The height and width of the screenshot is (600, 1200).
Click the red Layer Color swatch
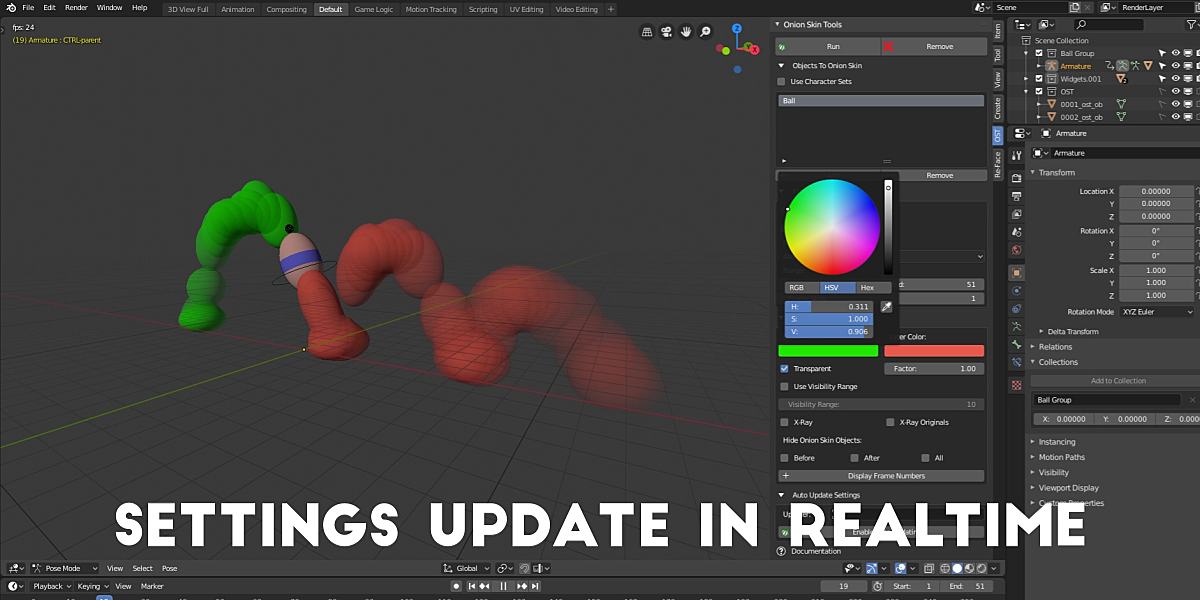(934, 350)
